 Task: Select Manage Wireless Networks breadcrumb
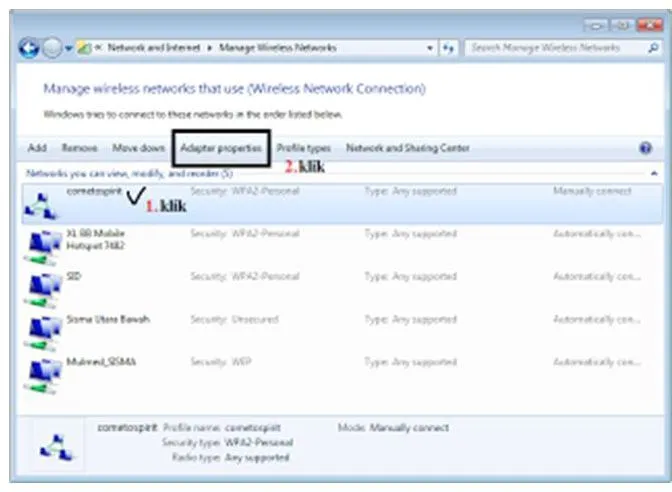(x=278, y=48)
